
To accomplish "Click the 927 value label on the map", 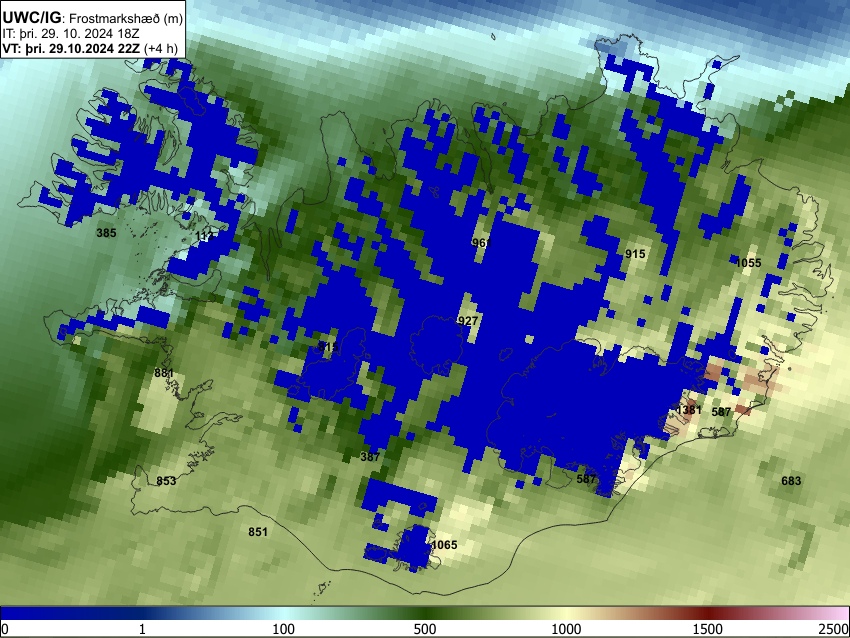I will (468, 321).
